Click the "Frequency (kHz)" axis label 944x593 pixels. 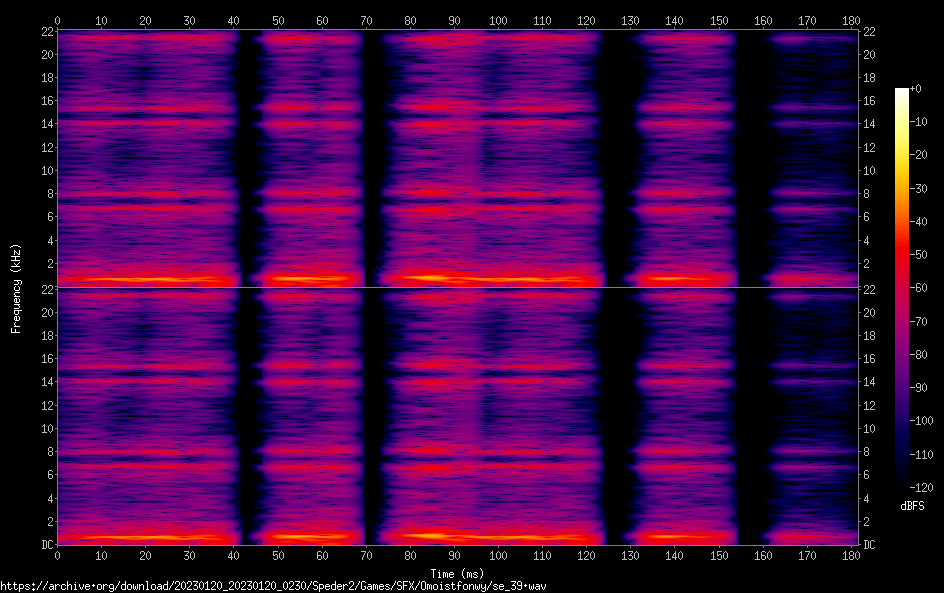(16, 288)
